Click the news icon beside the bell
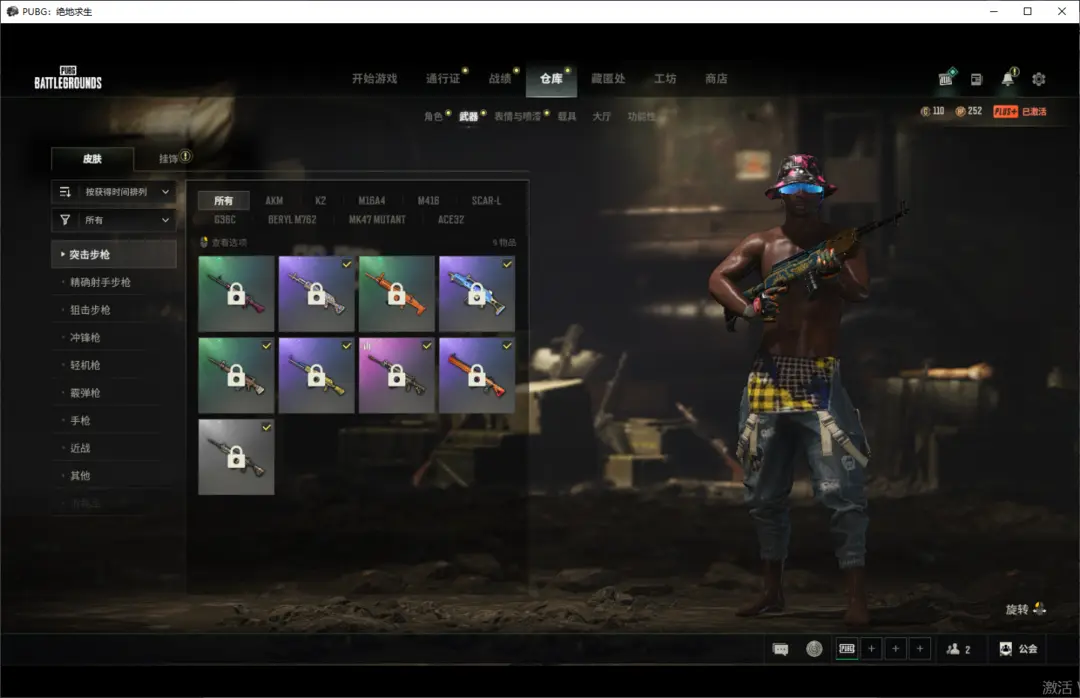Screen dimensions: 1080x698 [976, 79]
